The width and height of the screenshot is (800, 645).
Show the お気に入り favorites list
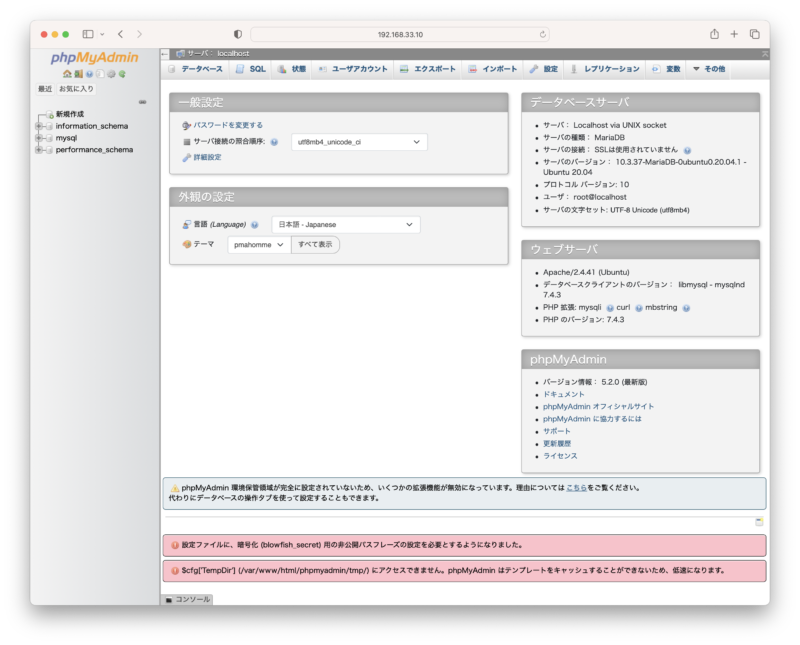click(76, 89)
